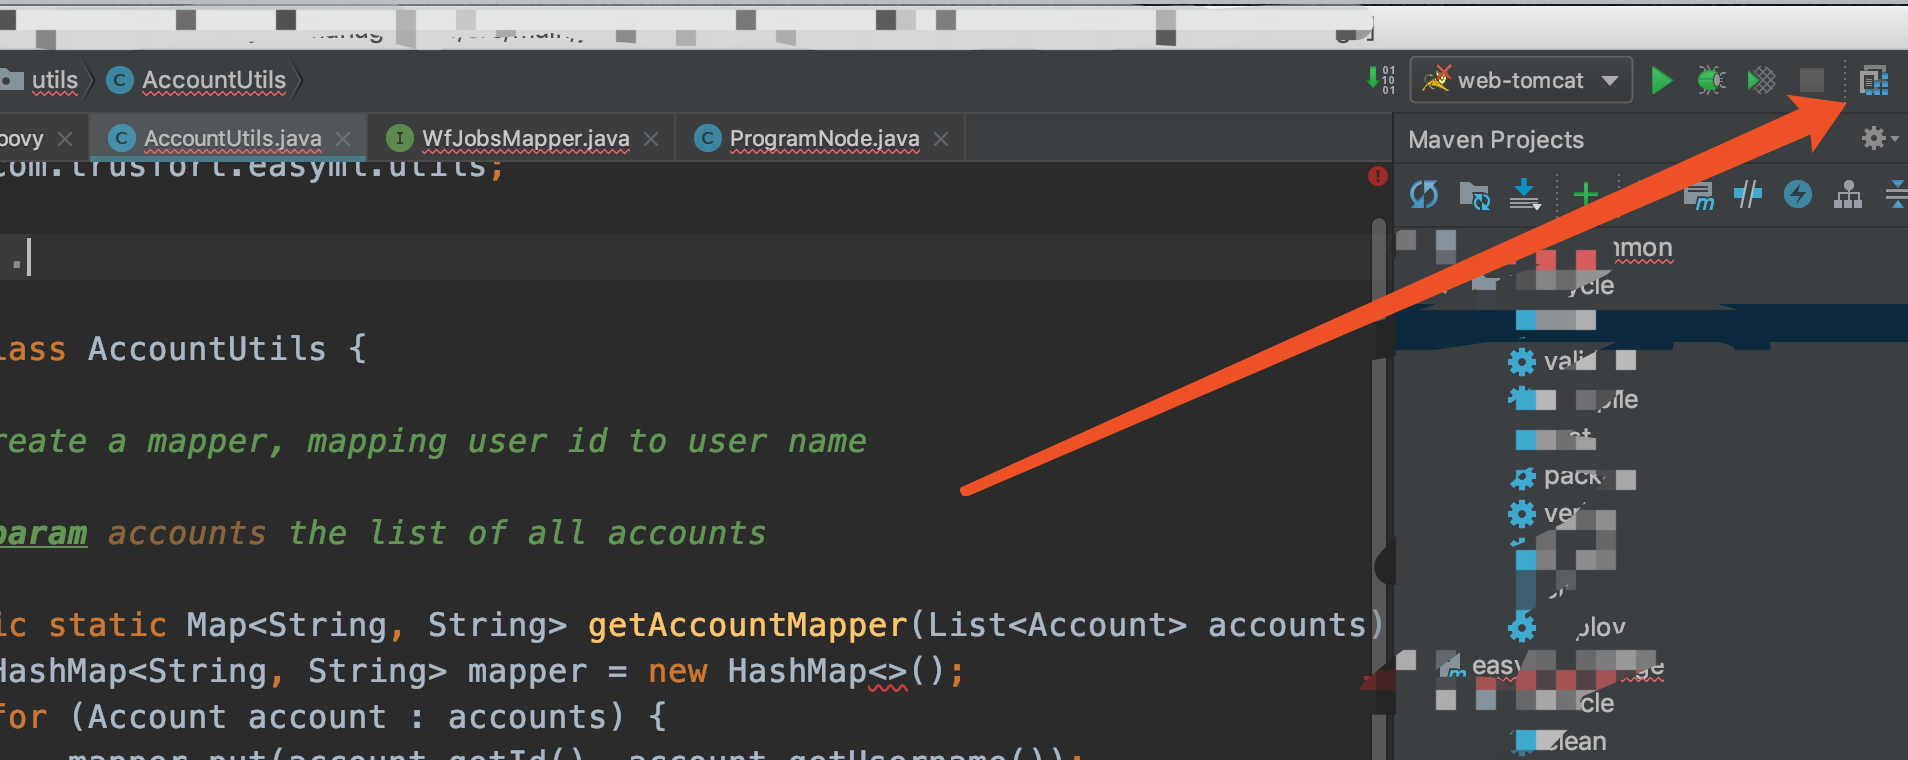The width and height of the screenshot is (1908, 760).
Task: Click the AccountUtils breadcrumb class
Action: pyautogui.click(x=197, y=80)
